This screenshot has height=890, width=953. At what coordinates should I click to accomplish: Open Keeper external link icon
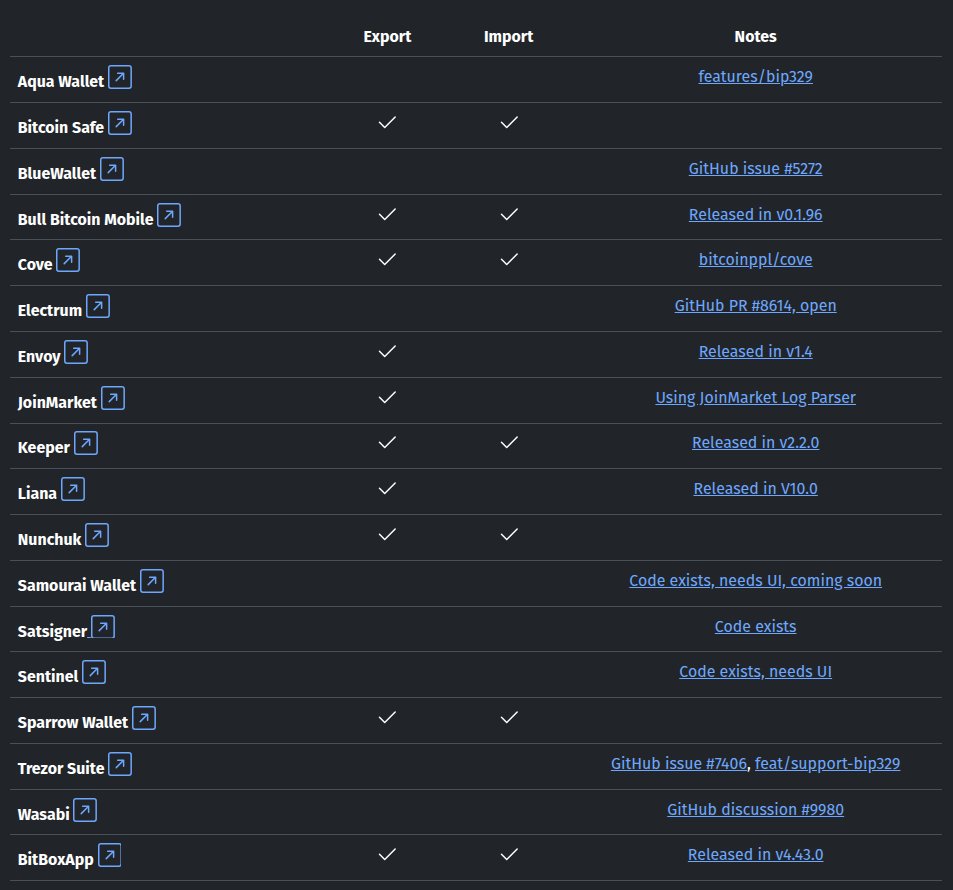[x=86, y=443]
